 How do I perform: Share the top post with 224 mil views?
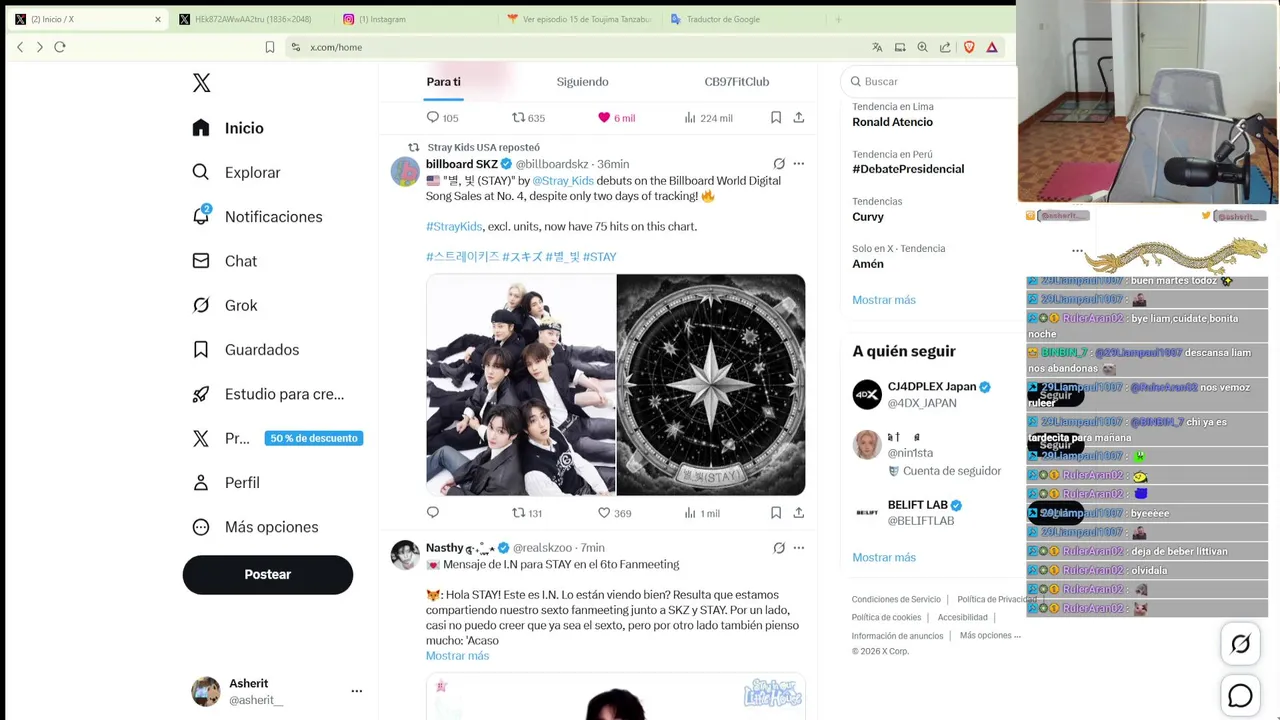[799, 117]
